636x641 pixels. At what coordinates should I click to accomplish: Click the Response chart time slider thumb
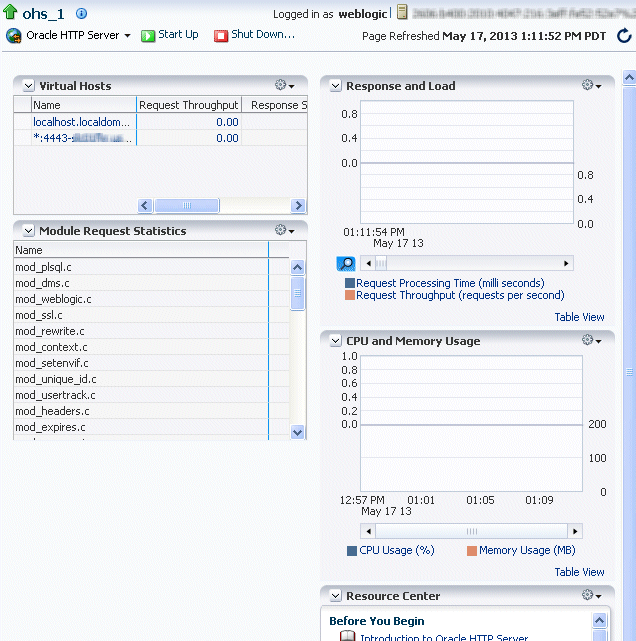381,263
